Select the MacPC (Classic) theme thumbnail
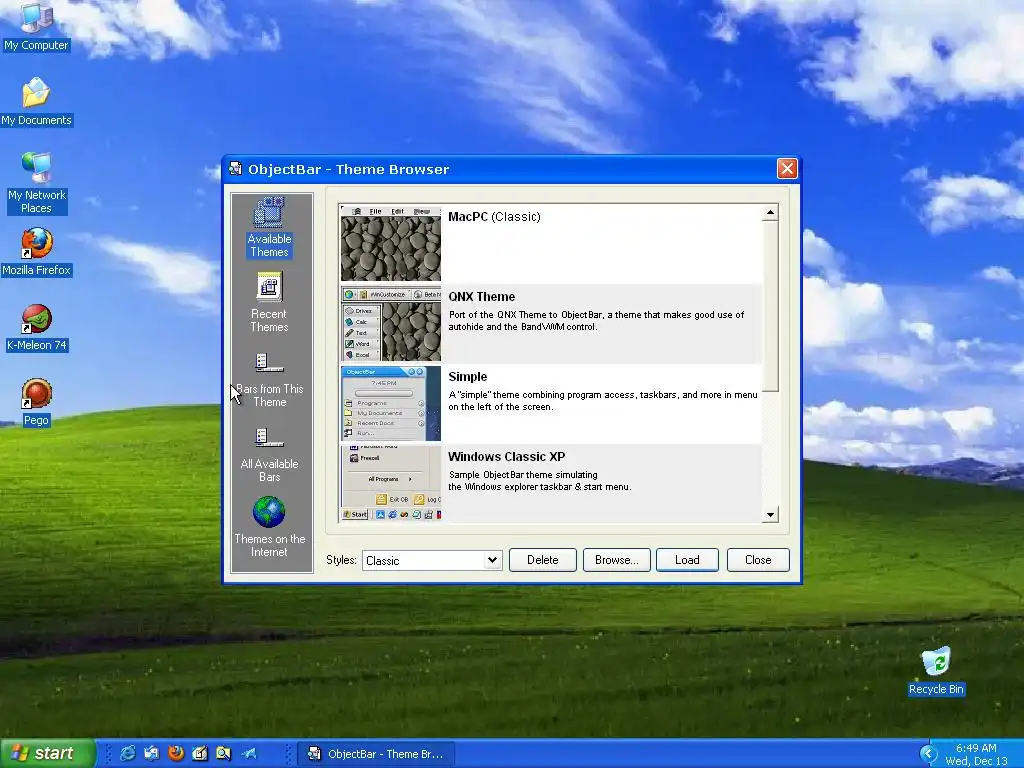 (x=391, y=244)
